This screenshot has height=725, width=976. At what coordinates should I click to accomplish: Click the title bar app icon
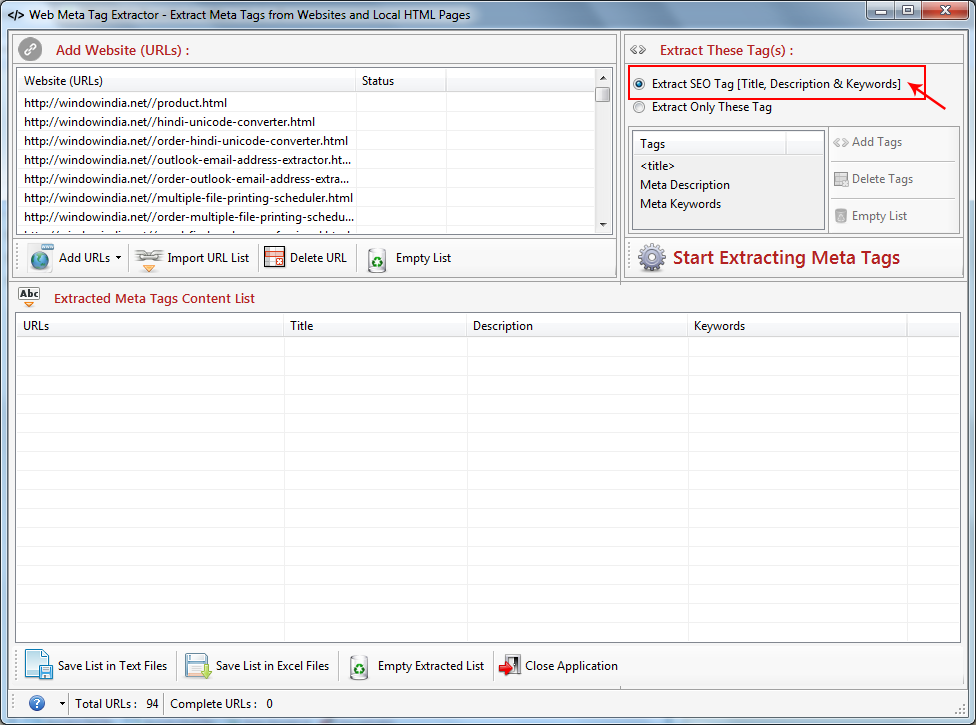[16, 14]
